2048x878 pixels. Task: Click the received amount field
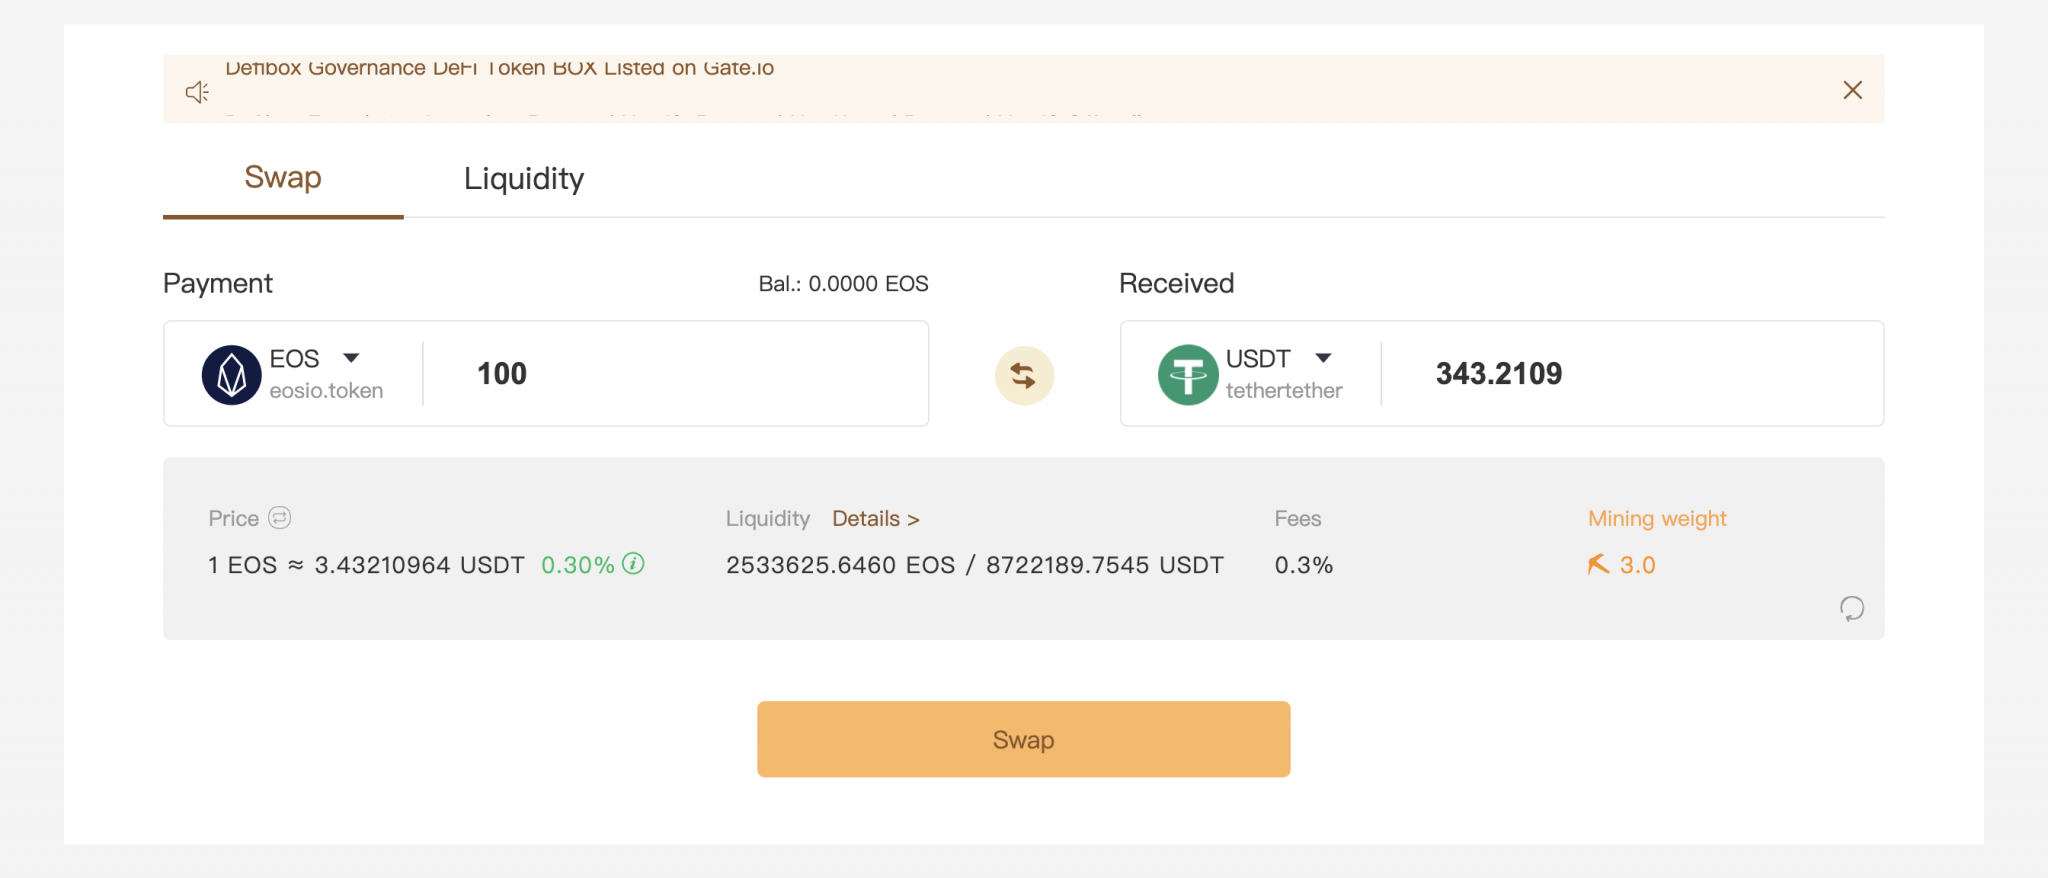point(1640,374)
